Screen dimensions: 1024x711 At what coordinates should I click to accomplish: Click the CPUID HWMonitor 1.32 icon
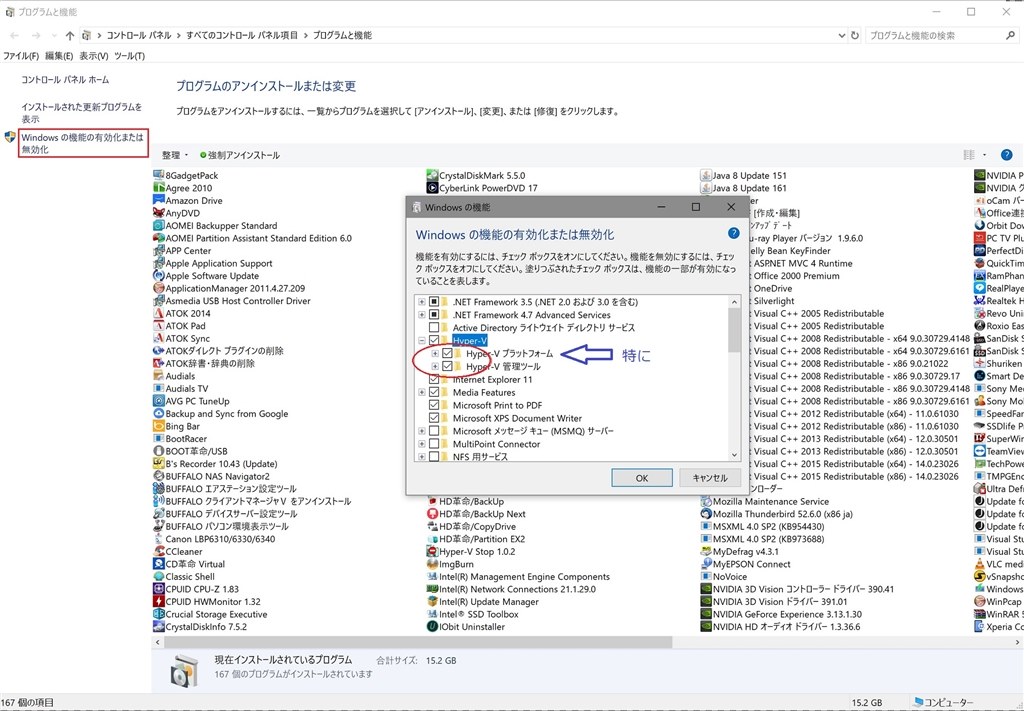pyautogui.click(x=158, y=601)
